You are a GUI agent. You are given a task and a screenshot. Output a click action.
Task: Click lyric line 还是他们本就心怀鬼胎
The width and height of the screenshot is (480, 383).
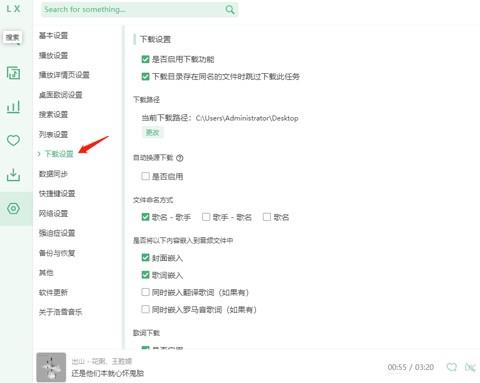108,373
